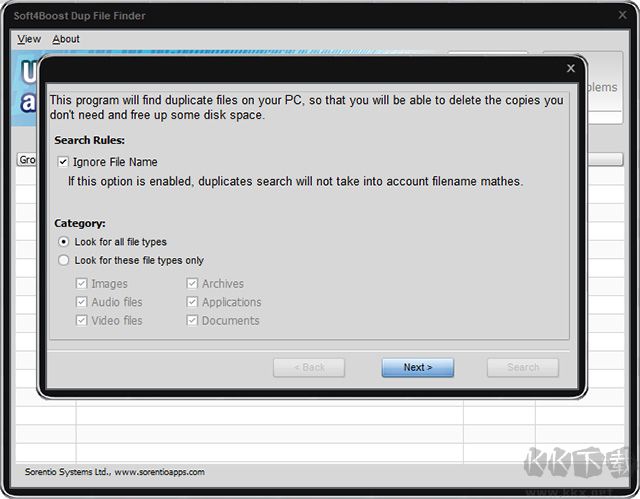Click the Search button in the wizard
Viewport: 640px width, 499px height.
[x=523, y=368]
